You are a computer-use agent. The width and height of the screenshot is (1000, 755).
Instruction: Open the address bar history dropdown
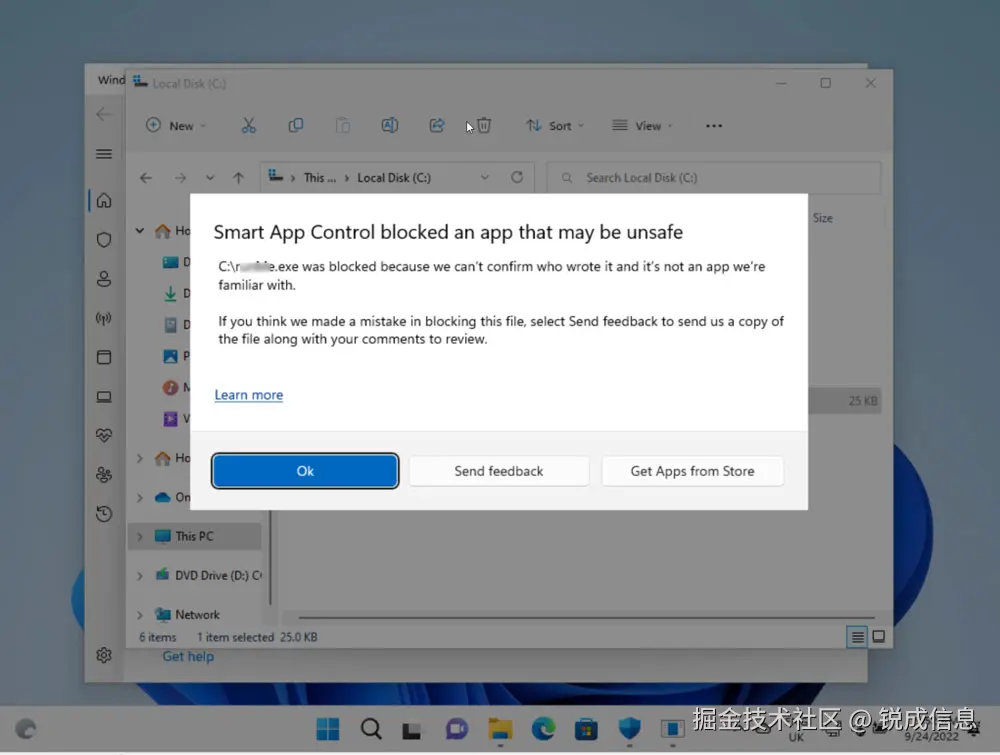tap(485, 178)
